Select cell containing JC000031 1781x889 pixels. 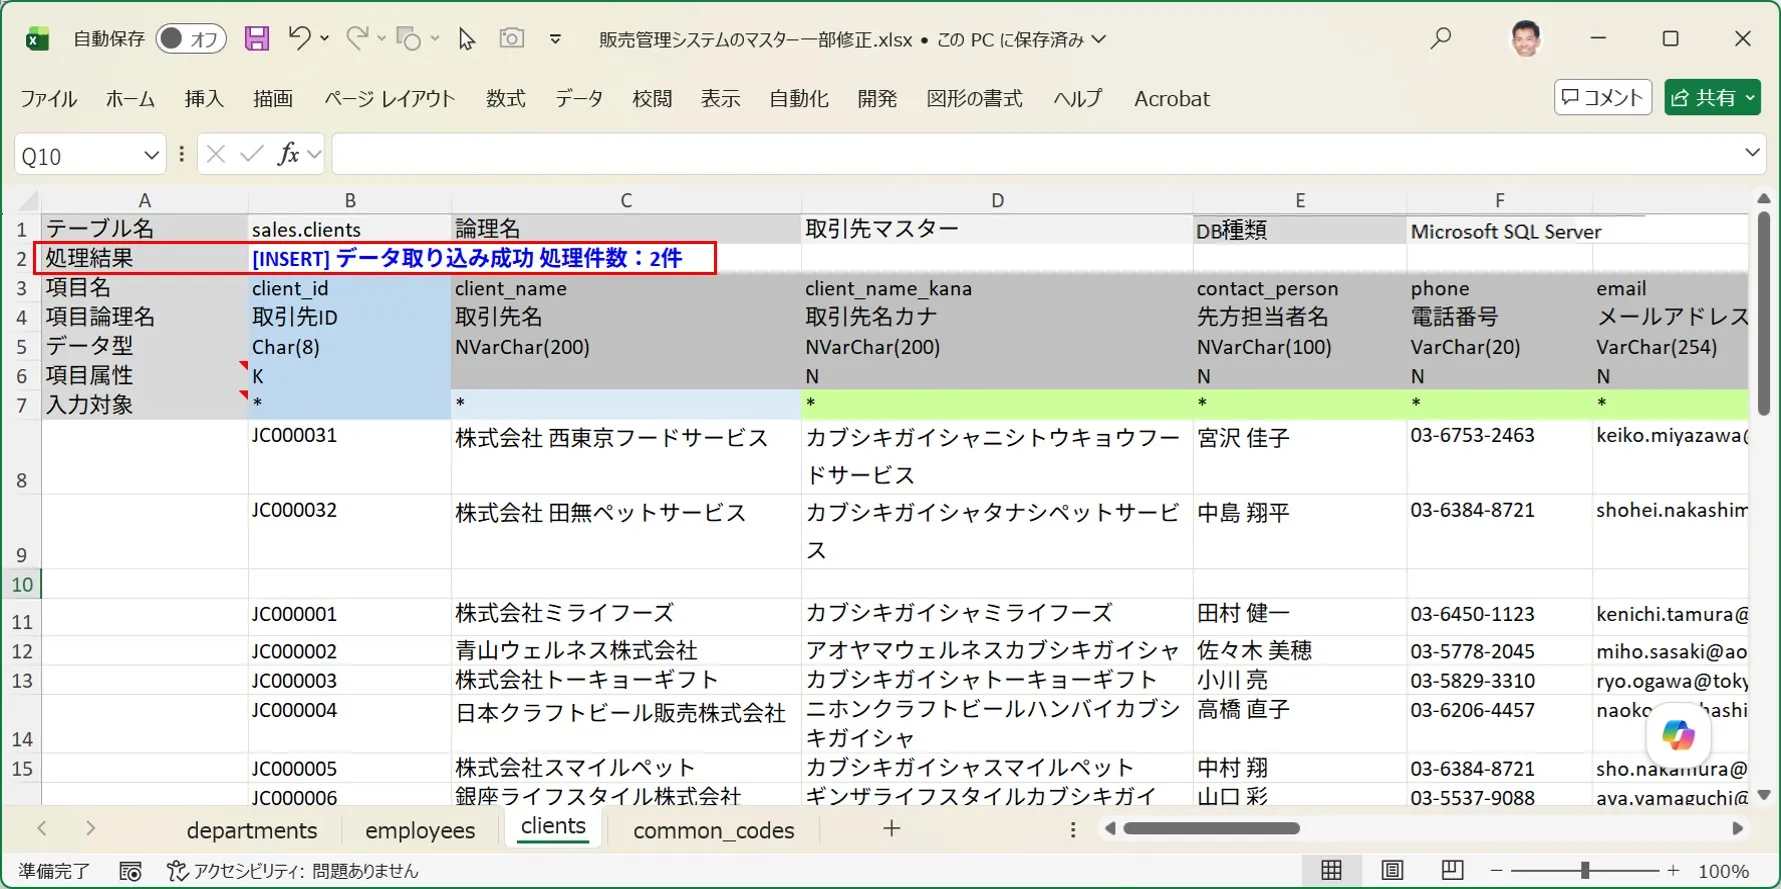pyautogui.click(x=349, y=457)
